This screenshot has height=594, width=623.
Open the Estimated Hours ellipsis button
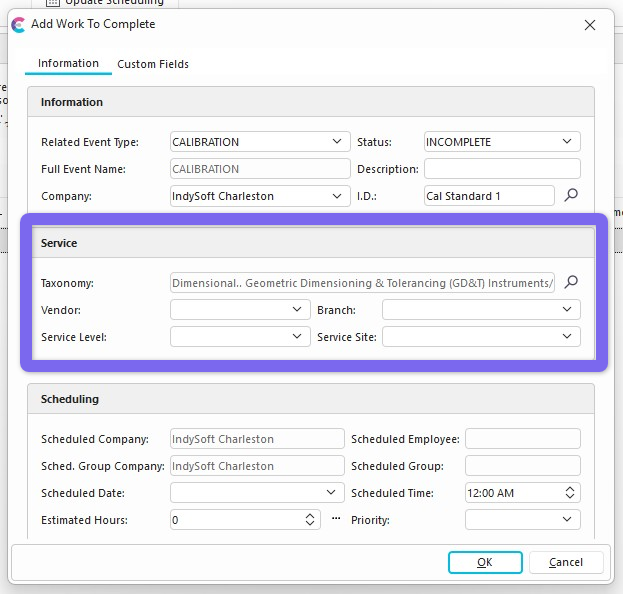[x=336, y=520]
